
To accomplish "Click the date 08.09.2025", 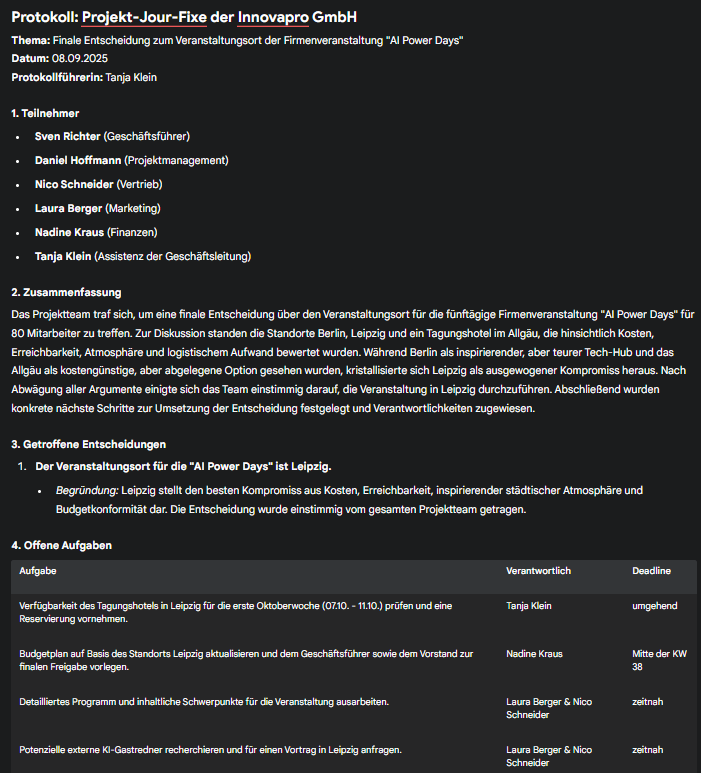I will coord(78,58).
